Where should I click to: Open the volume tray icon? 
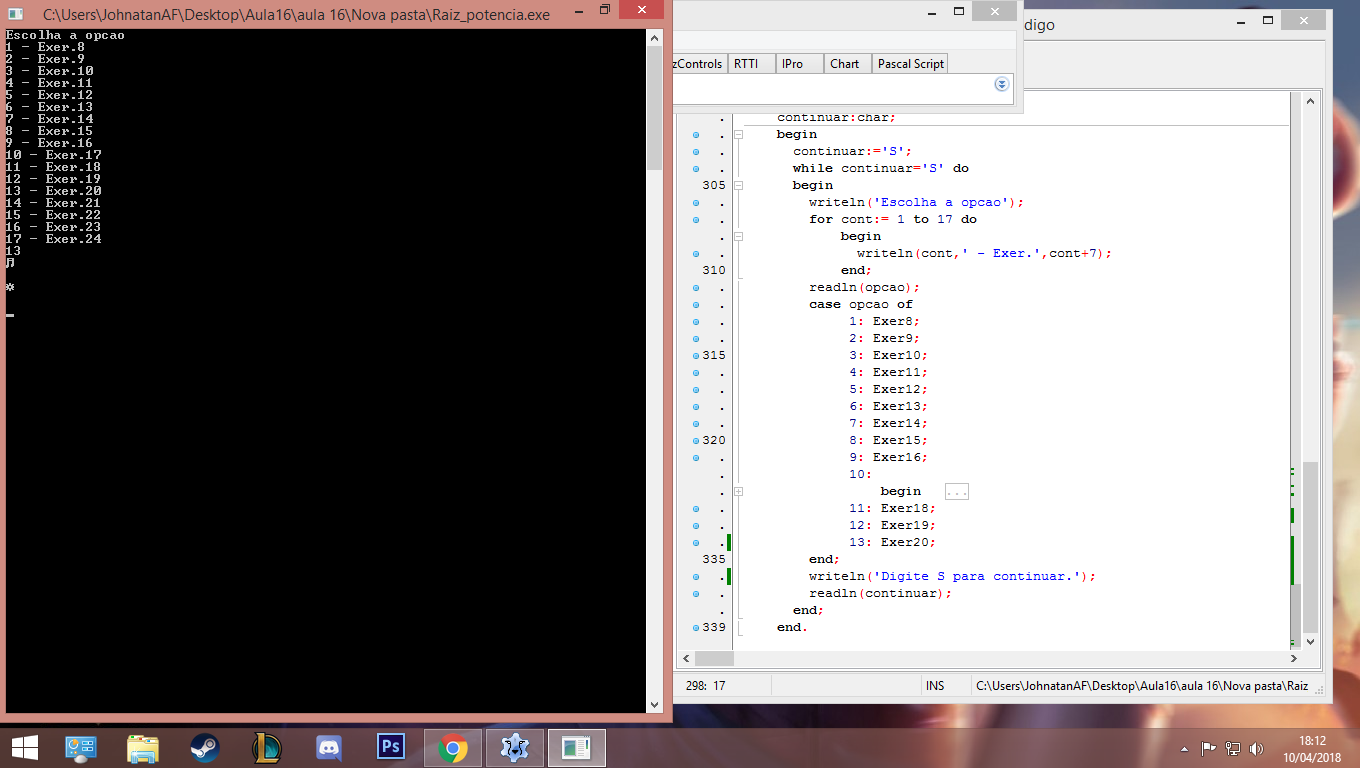click(1257, 748)
